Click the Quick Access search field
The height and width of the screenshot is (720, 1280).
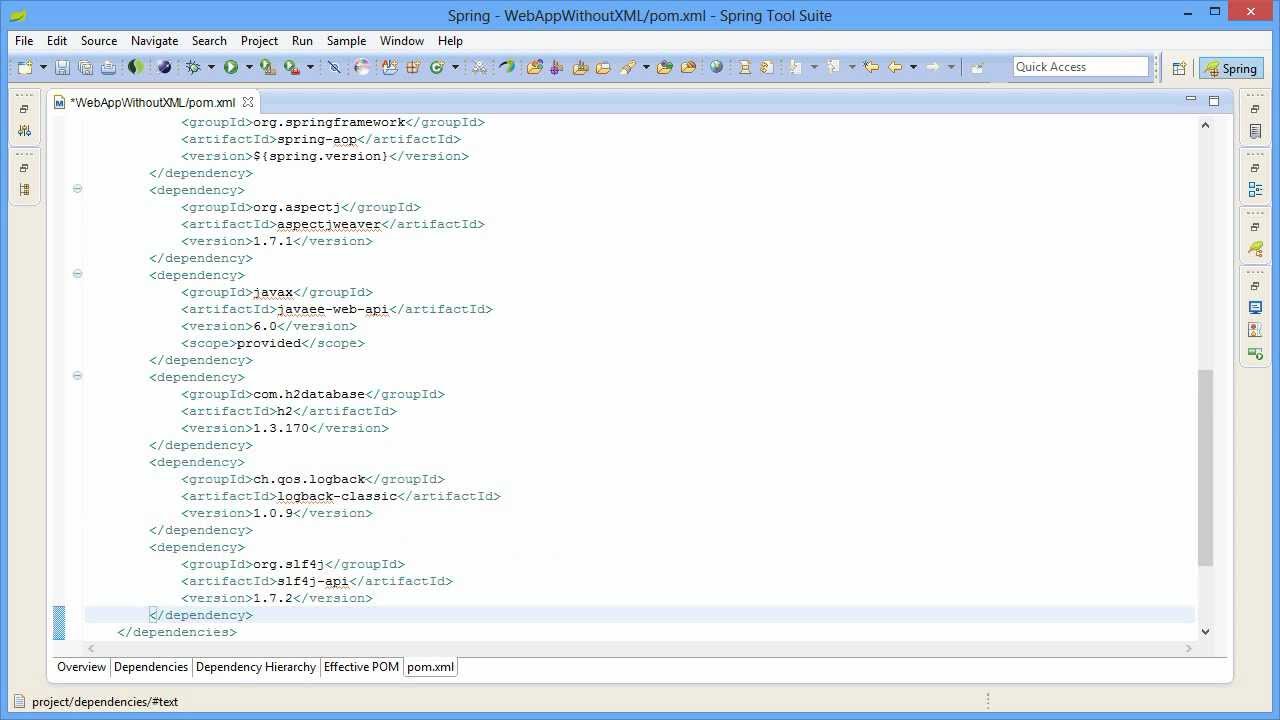pyautogui.click(x=1080, y=67)
